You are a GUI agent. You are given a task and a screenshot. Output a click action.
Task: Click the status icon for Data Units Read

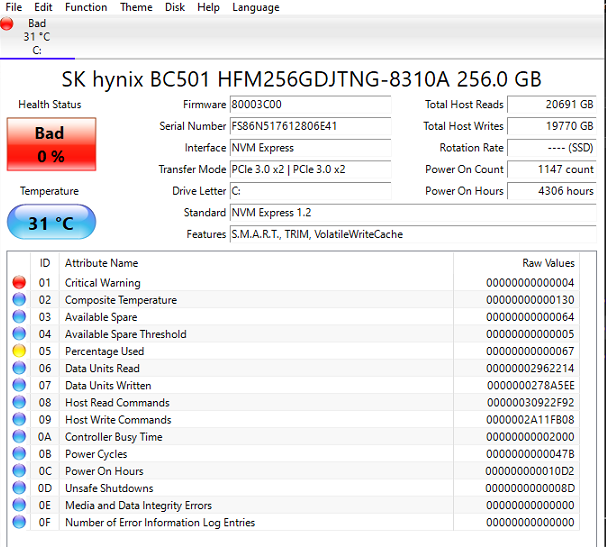[x=19, y=368]
